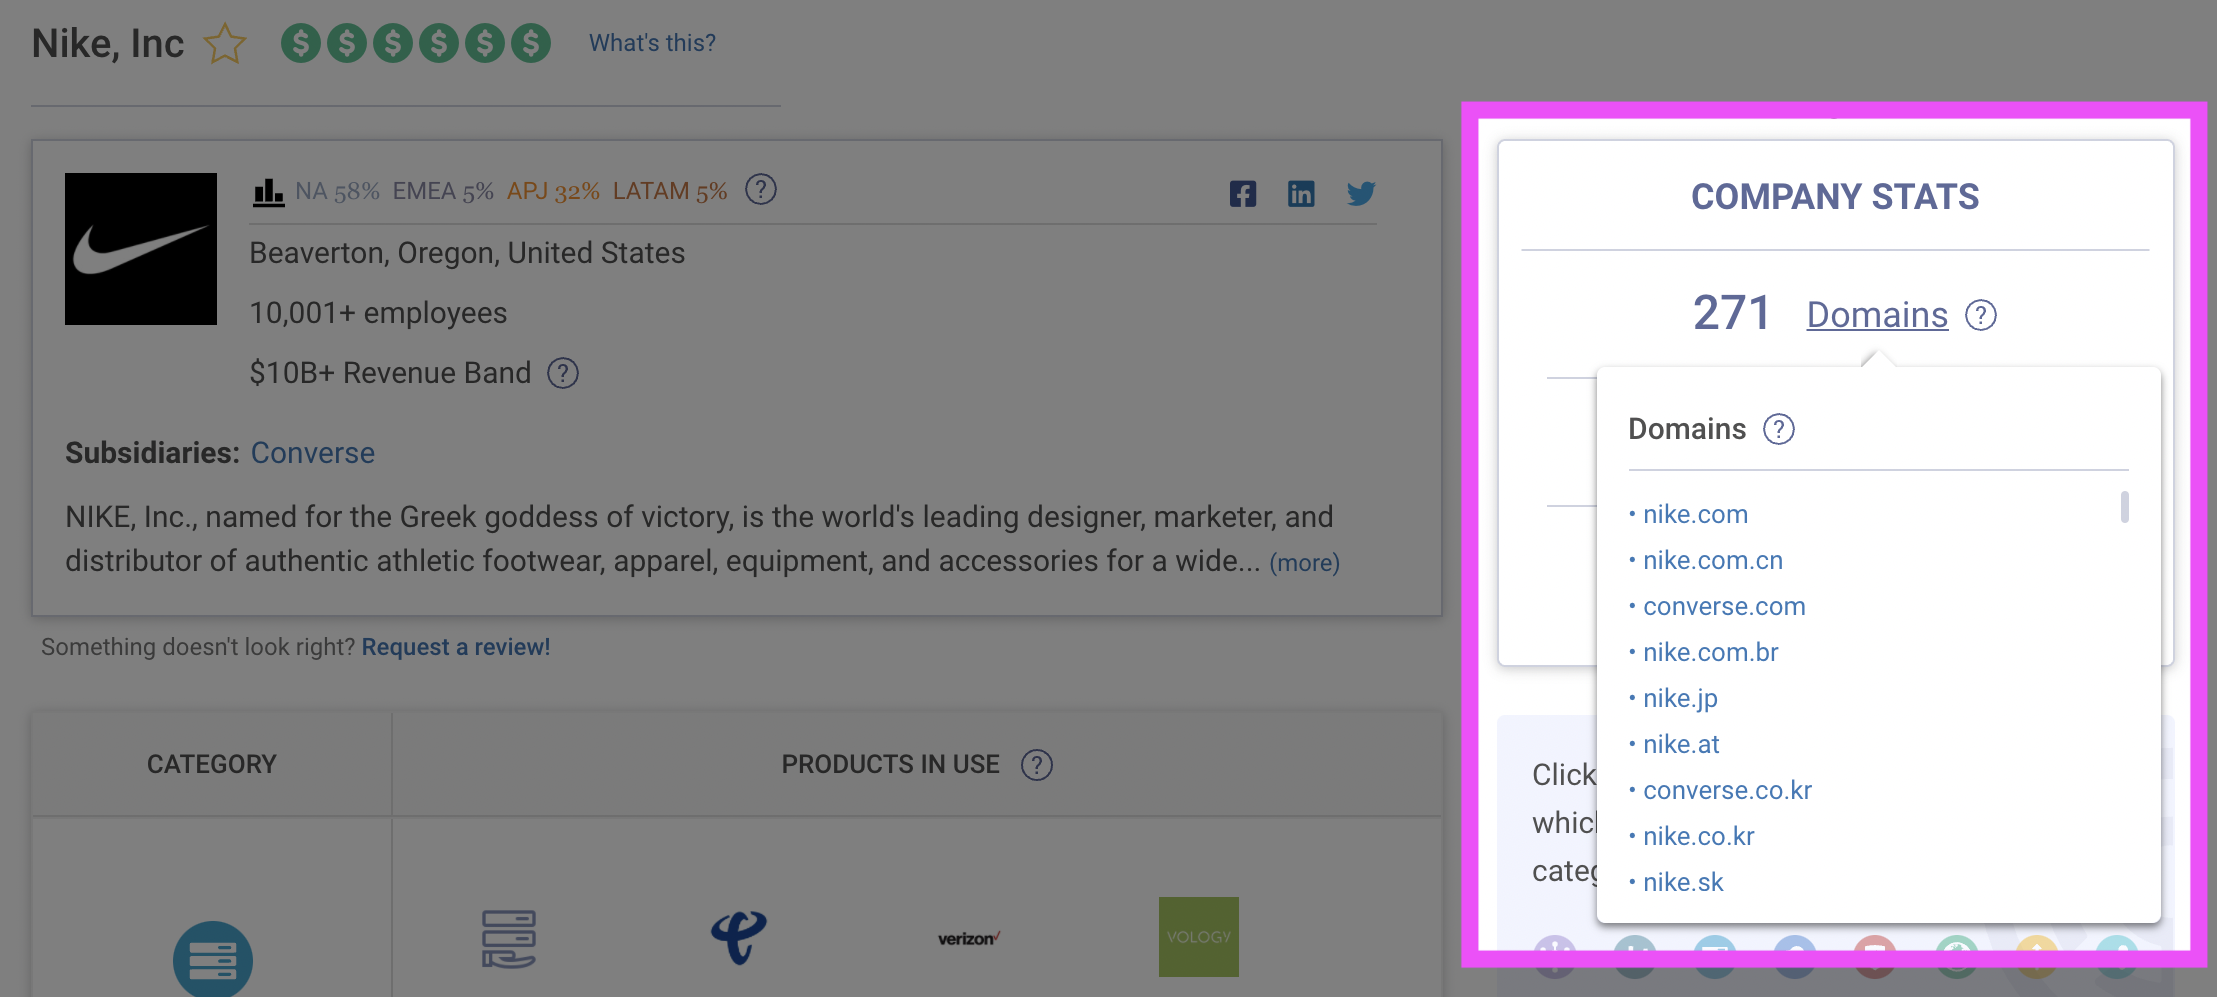
Task: Click the "Request a review!" link
Action: click(456, 647)
